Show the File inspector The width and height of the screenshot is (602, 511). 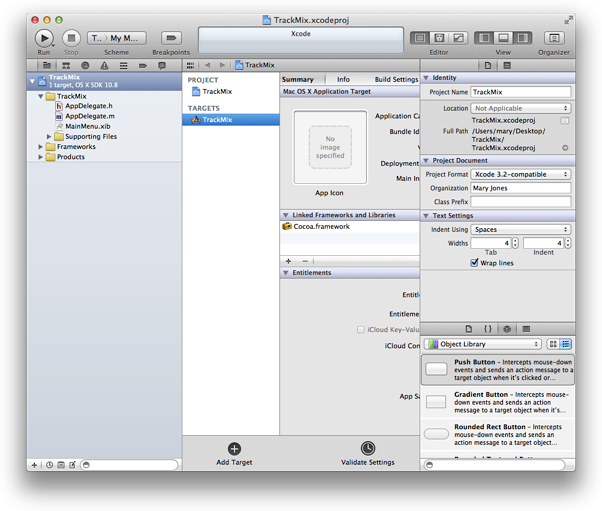[x=488, y=66]
